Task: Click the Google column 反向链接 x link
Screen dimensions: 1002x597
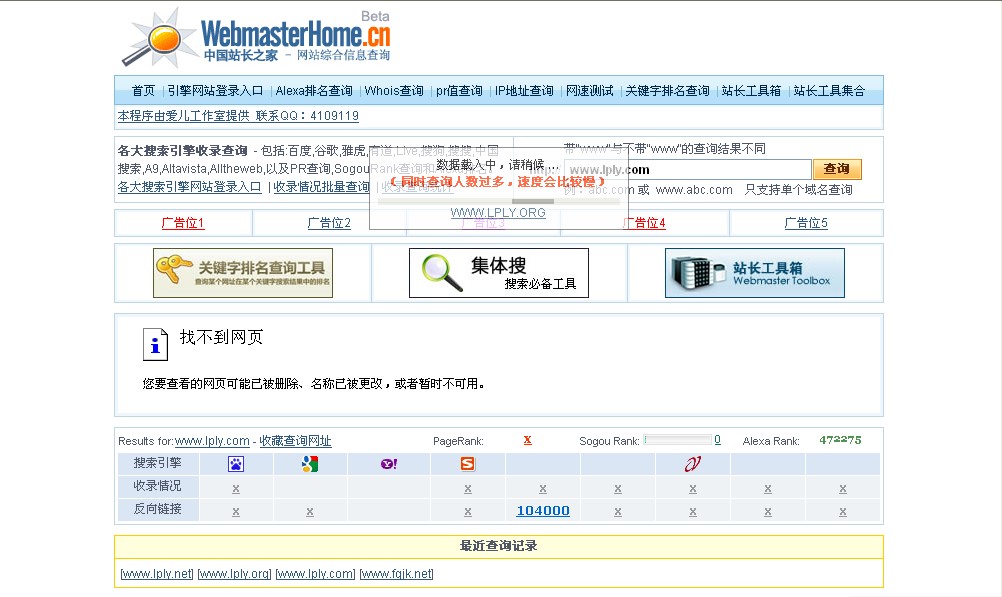Action: click(310, 512)
